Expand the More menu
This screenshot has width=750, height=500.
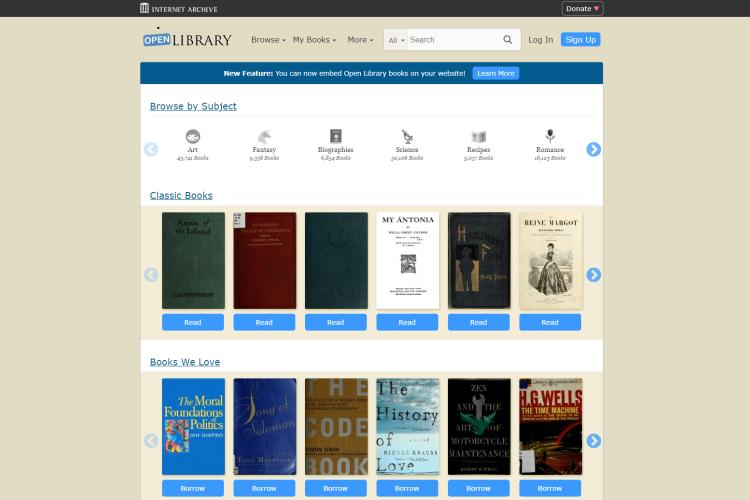point(360,40)
